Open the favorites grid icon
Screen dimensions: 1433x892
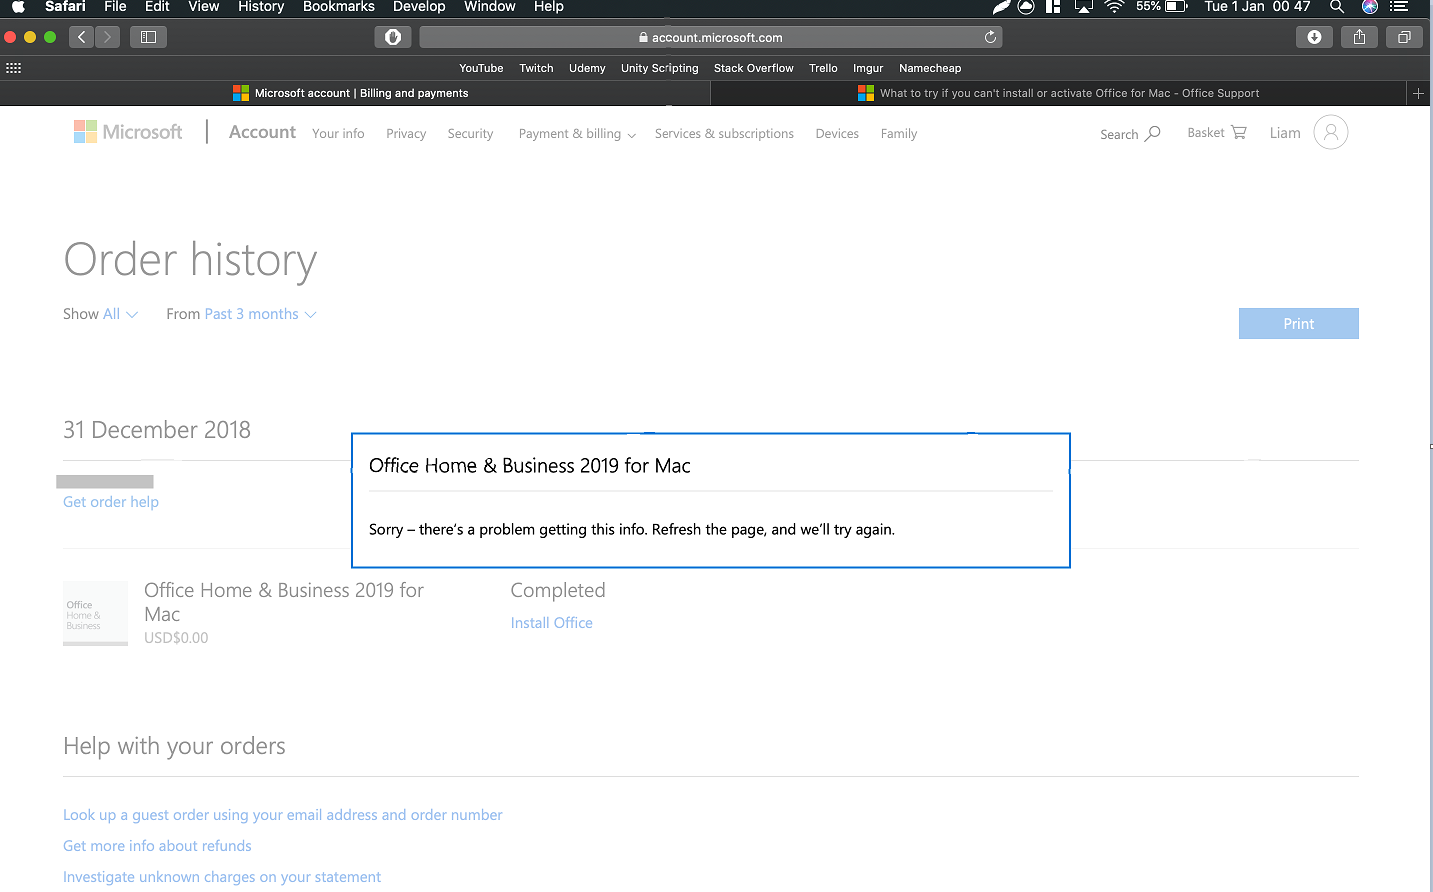[13, 68]
